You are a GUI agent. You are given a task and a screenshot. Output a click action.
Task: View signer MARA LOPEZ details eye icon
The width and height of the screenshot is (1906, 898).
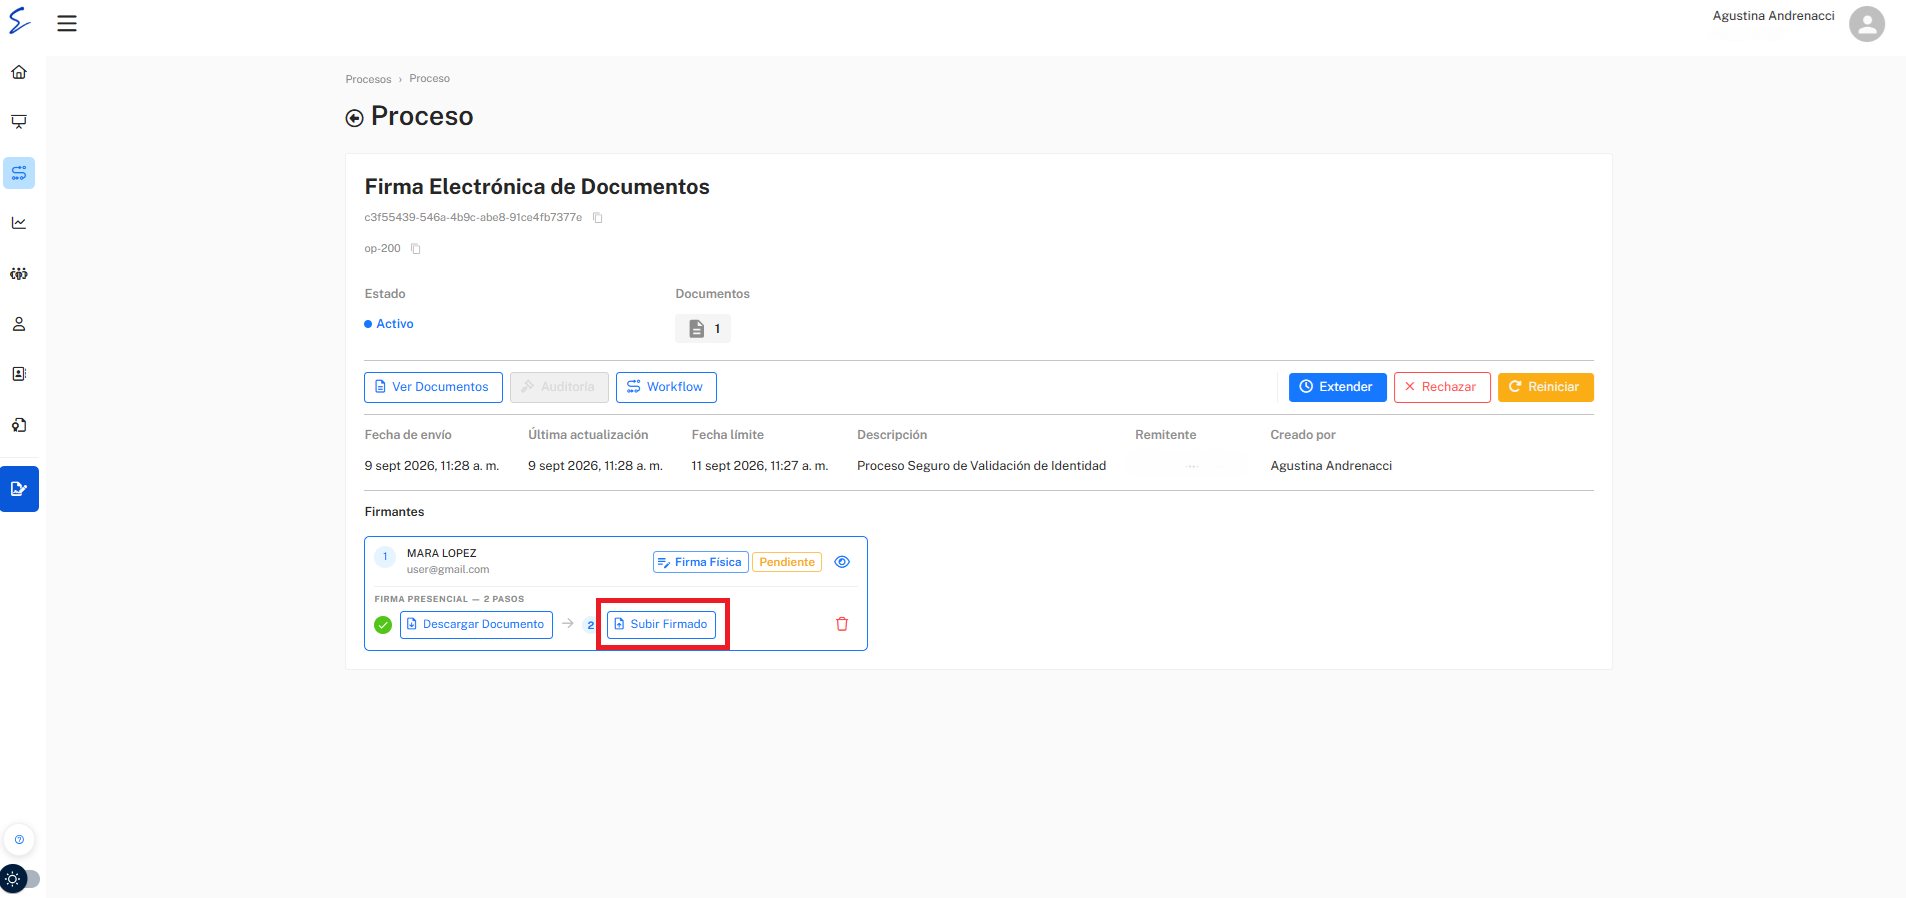tap(842, 562)
